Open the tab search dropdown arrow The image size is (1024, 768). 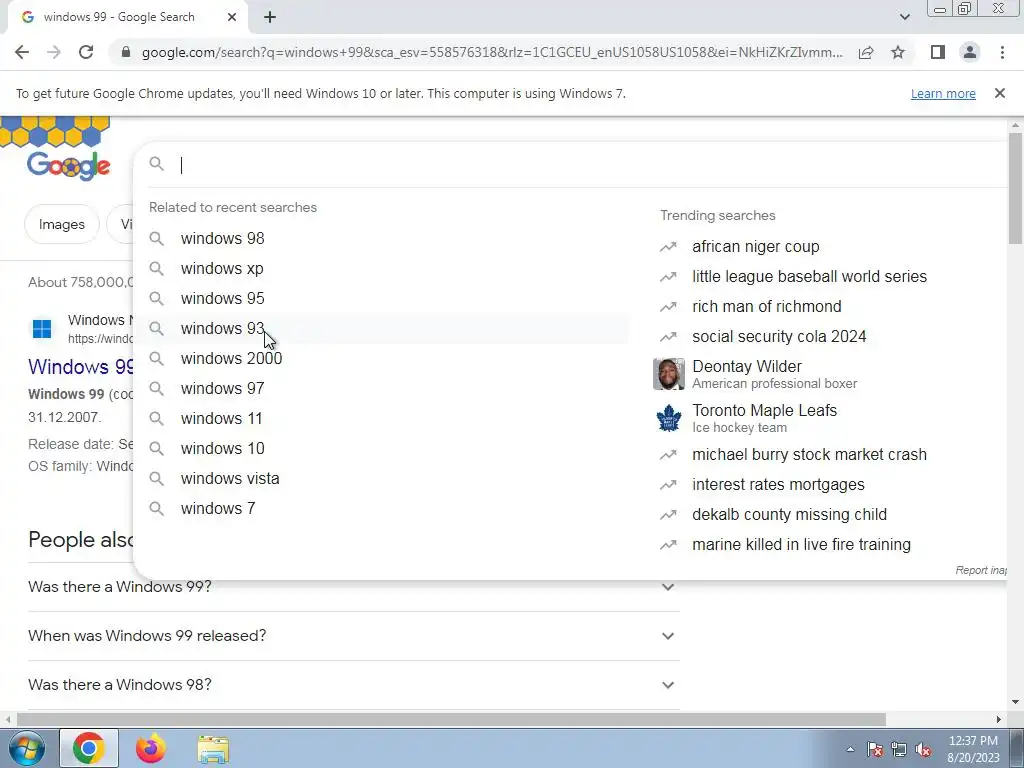click(904, 18)
